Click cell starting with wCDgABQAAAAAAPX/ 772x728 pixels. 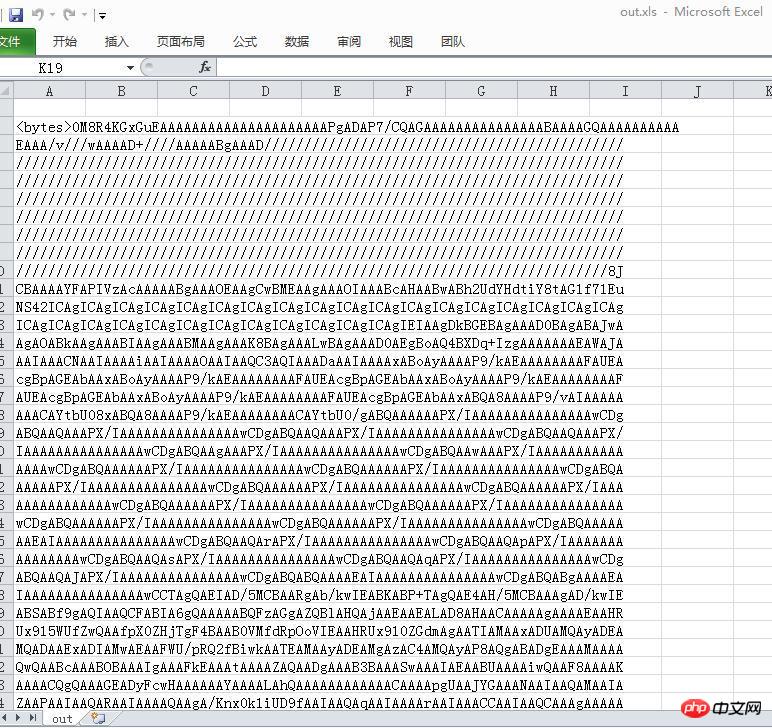tap(319, 523)
